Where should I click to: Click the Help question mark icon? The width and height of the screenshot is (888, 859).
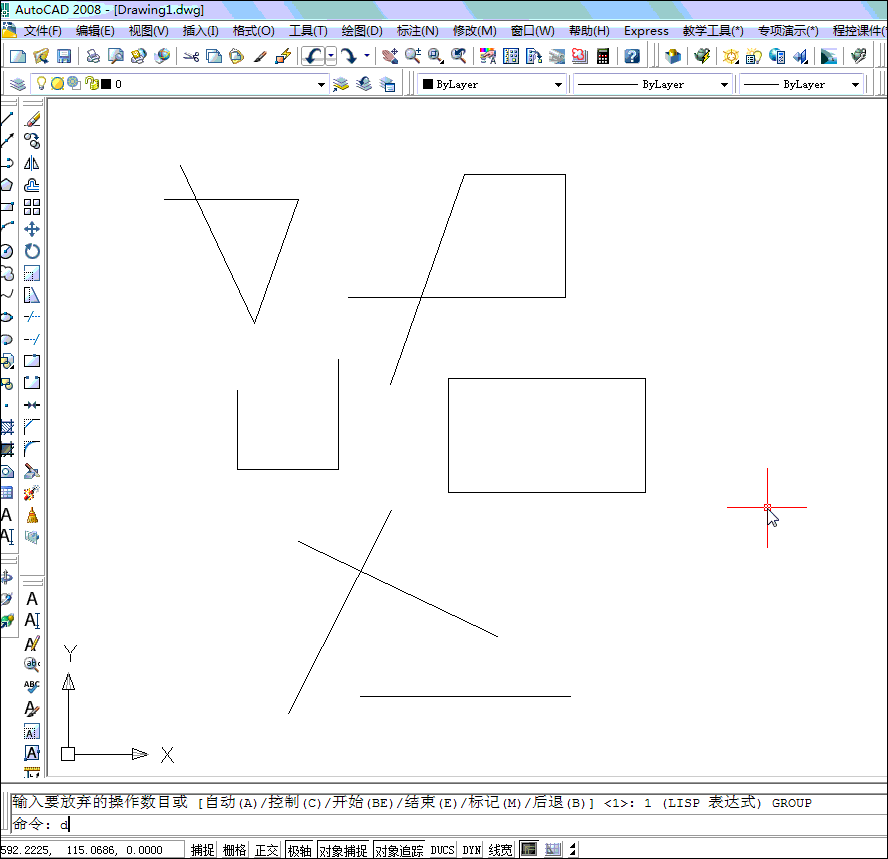(632, 56)
